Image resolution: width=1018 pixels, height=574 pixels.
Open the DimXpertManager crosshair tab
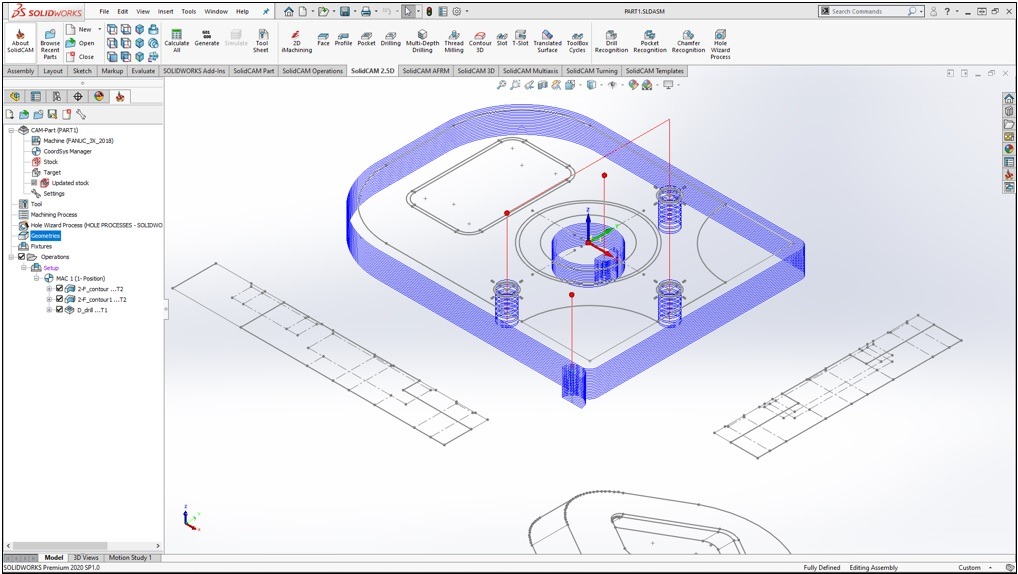(77, 96)
